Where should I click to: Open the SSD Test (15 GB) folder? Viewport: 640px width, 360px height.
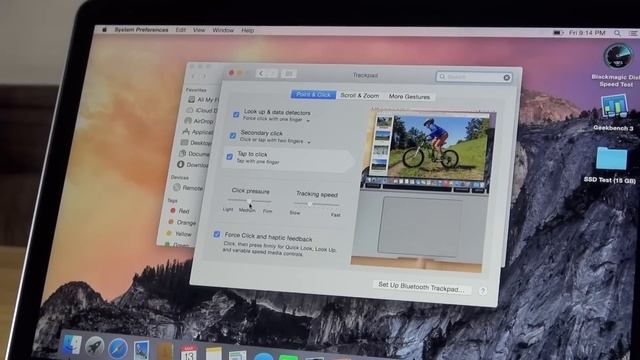pyautogui.click(x=611, y=158)
